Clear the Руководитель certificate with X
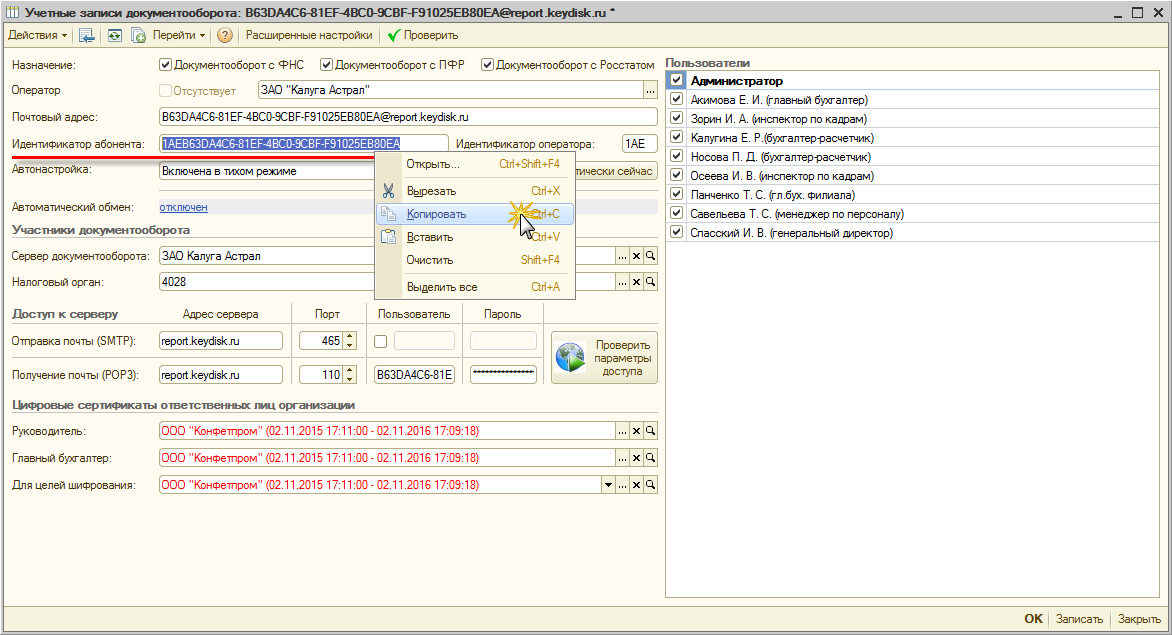This screenshot has width=1172, height=635. 636,431
